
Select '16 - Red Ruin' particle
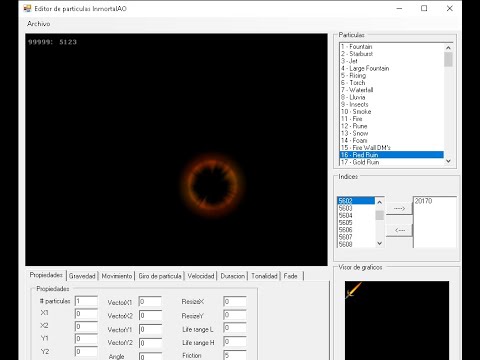[x=392, y=155]
